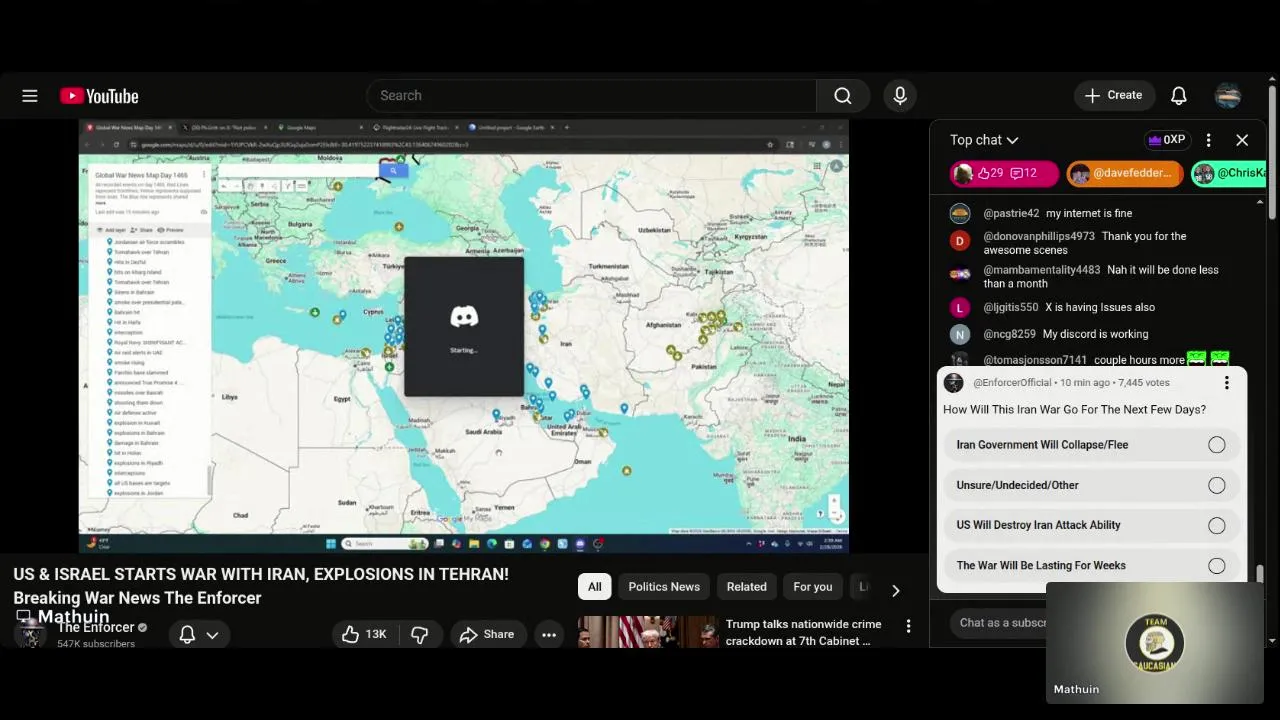Open the 0XP crown badge

[x=1167, y=140]
